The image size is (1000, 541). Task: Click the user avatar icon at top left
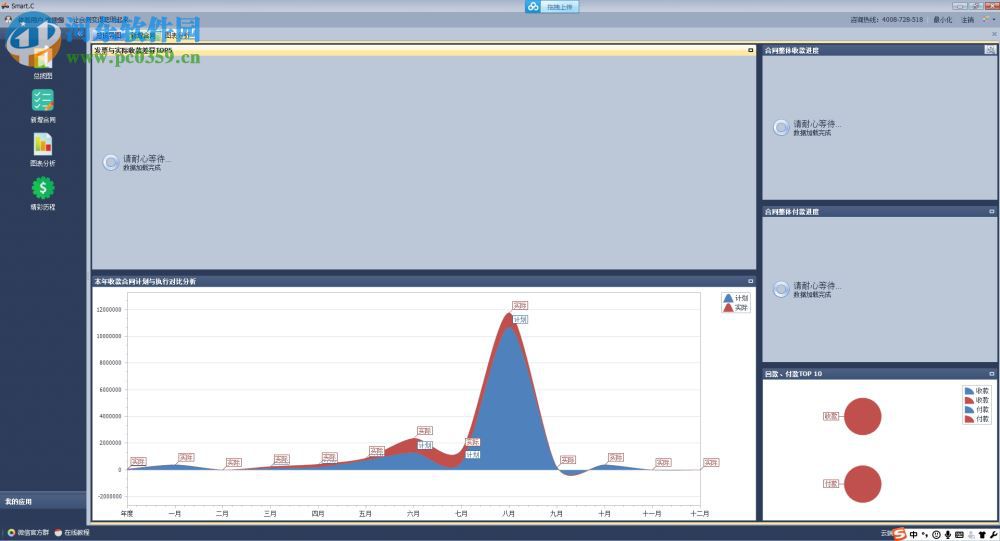pyautogui.click(x=8, y=20)
